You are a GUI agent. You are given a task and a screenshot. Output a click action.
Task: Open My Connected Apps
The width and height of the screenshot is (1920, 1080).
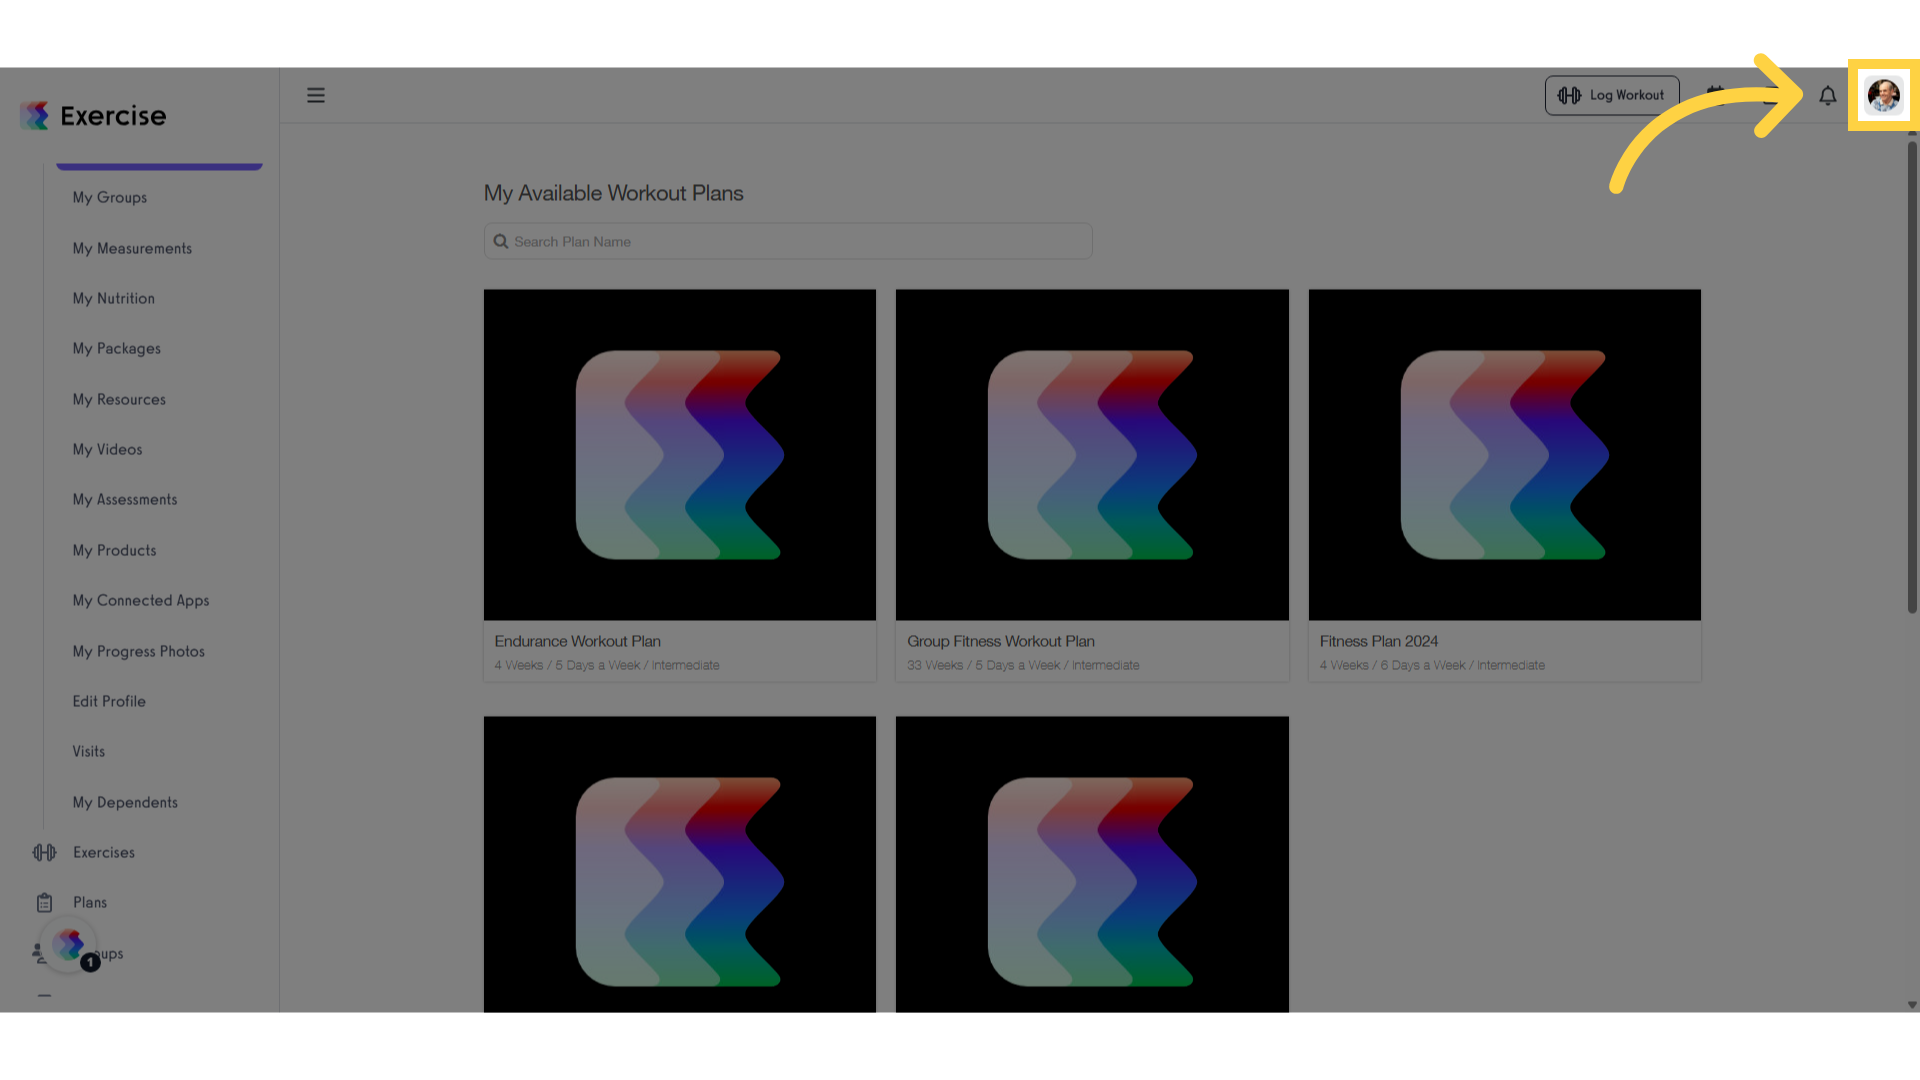141,600
